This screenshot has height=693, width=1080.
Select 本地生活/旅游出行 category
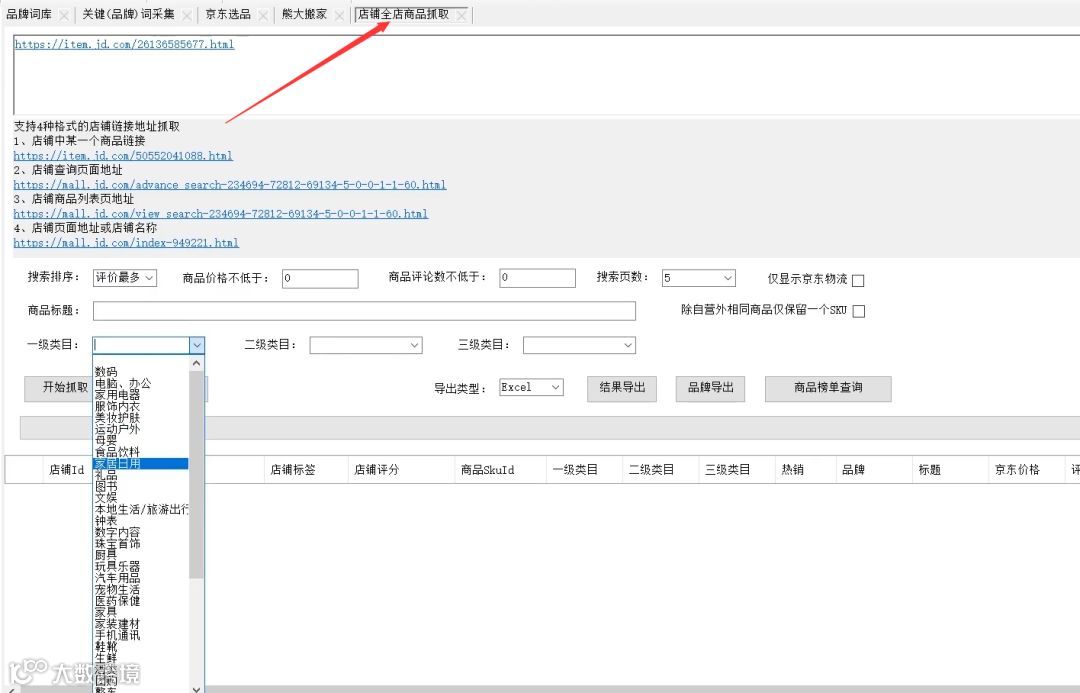point(141,510)
